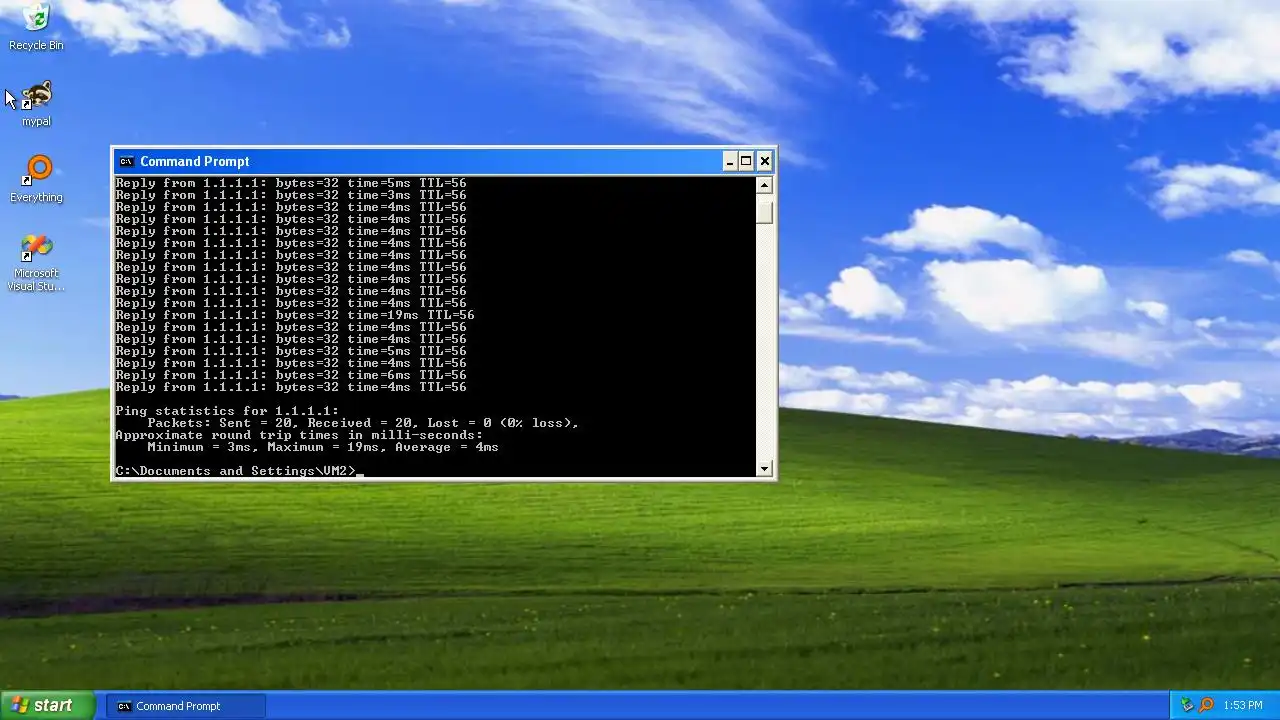Click the C:\Documents and Settings\VM2> prompt
The width and height of the screenshot is (1280, 720).
click(x=235, y=471)
